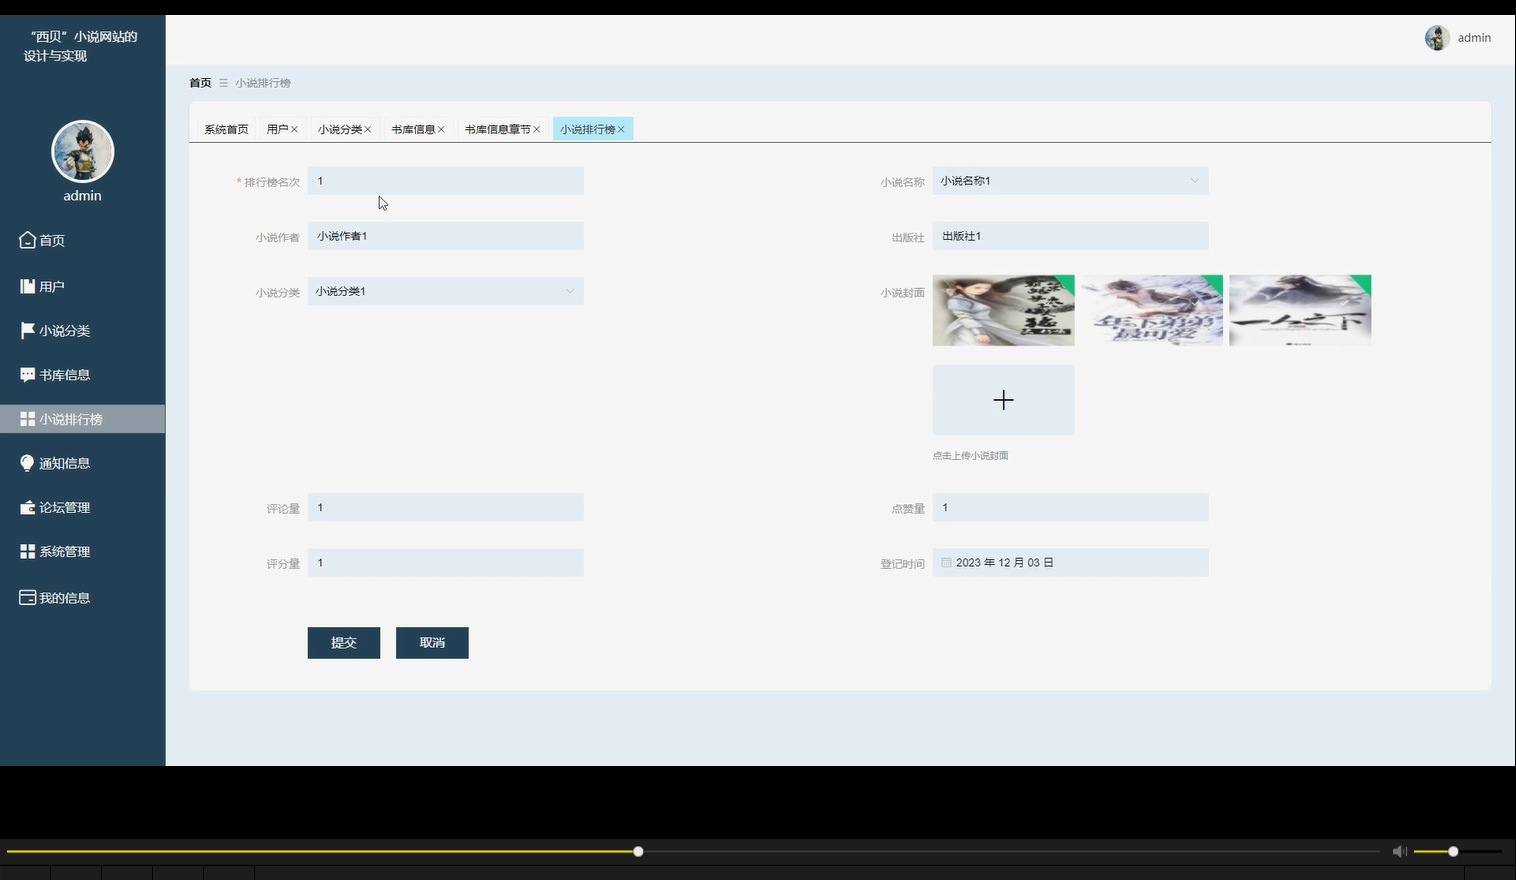Select the first novel cover thumbnail
Viewport: 1516px width, 880px height.
(x=1003, y=310)
